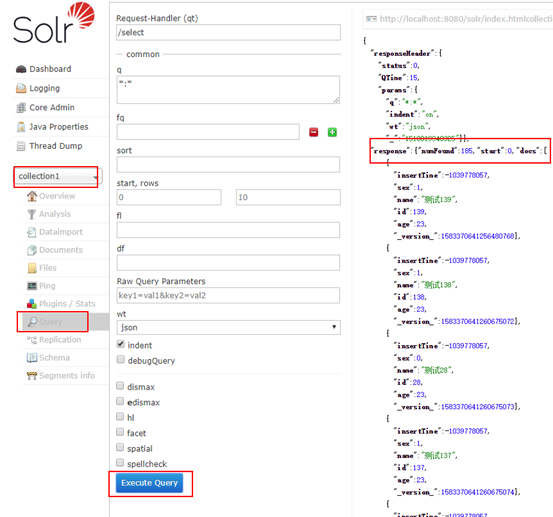Click the Core Admin icon

(x=21, y=108)
